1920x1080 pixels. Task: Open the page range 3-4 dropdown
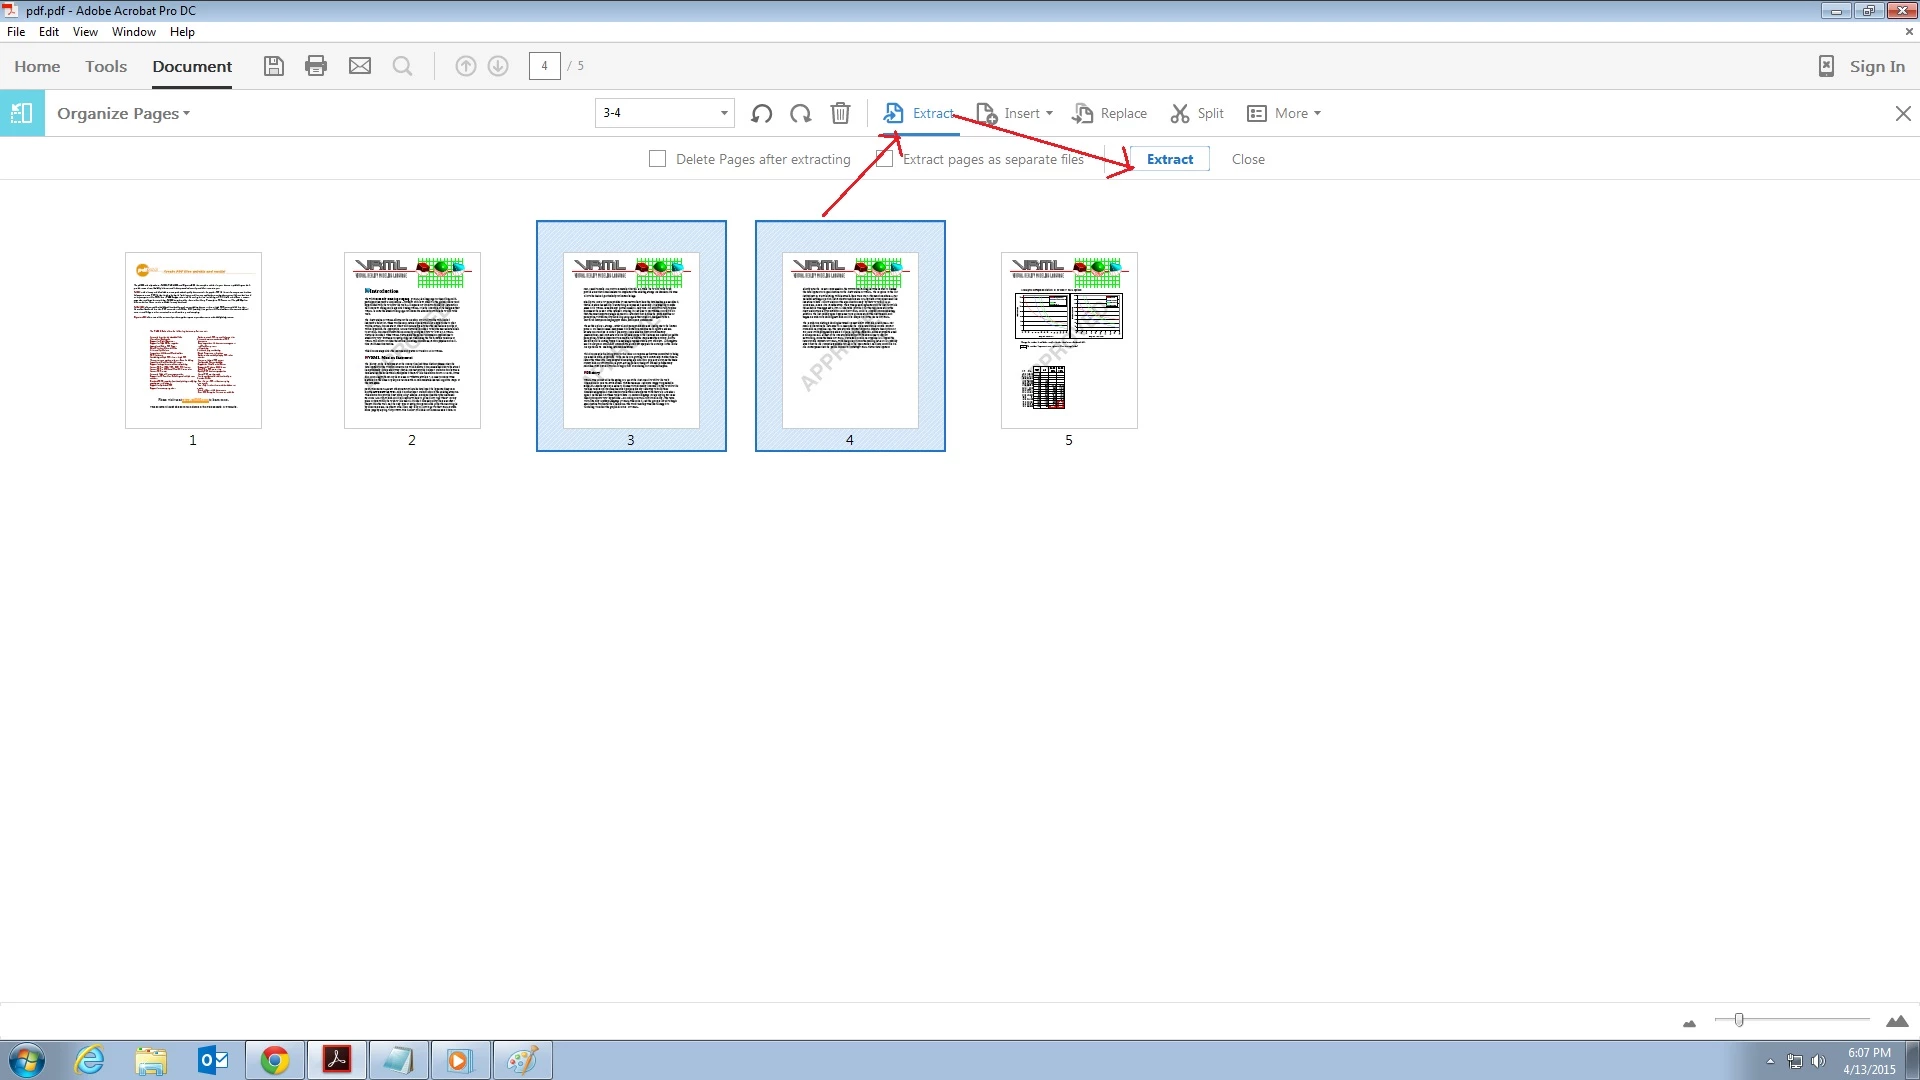pos(724,113)
